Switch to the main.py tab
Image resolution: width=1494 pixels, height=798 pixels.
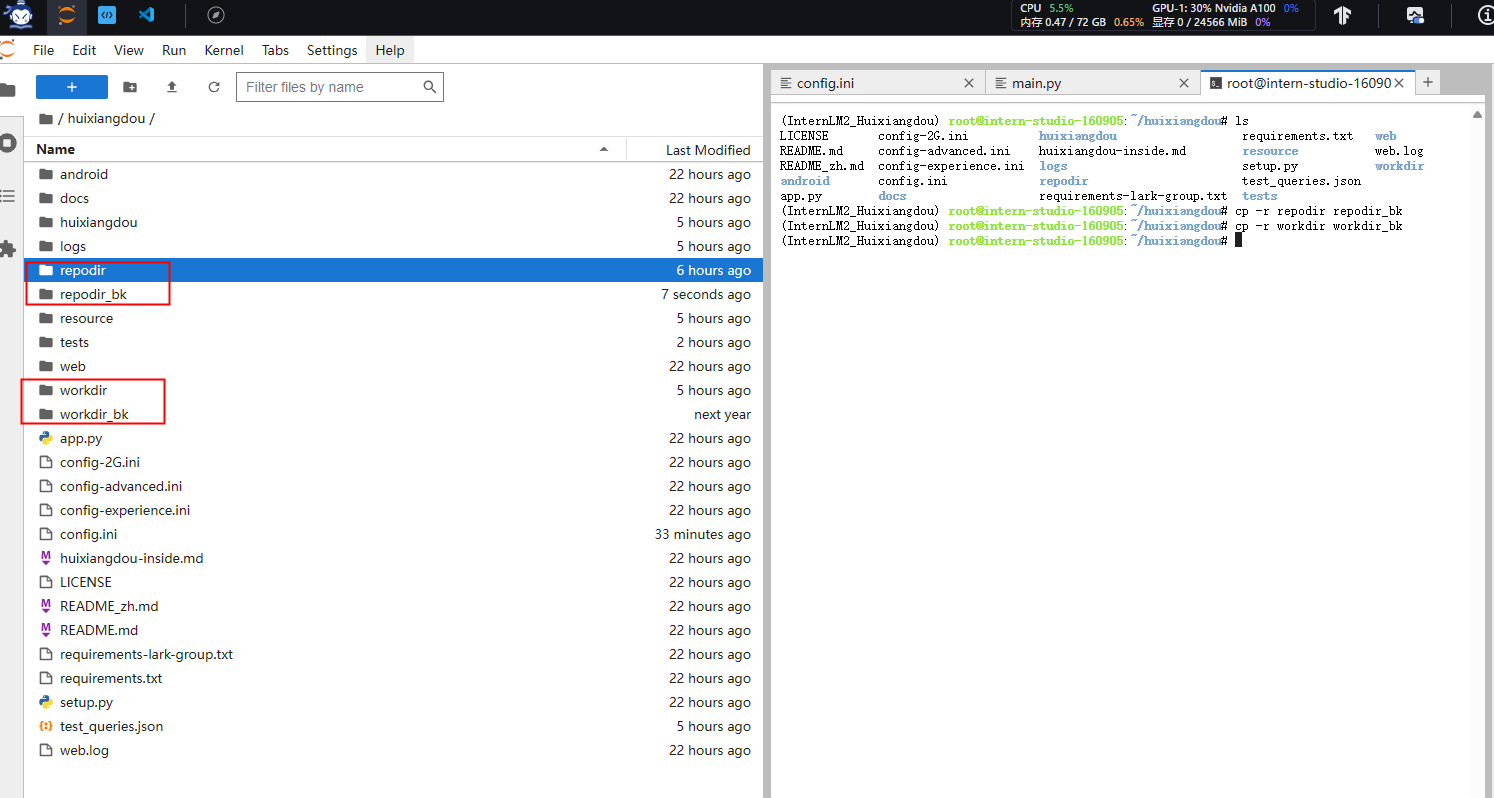click(1092, 83)
